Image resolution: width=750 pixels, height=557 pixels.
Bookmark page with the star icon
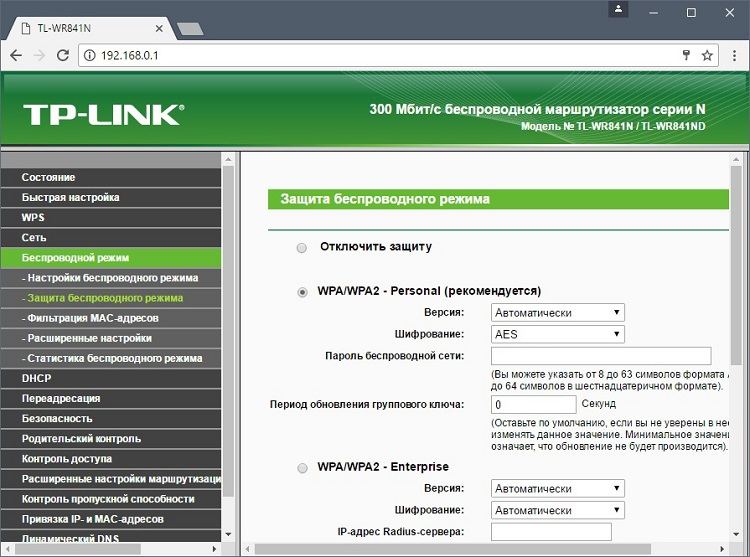point(707,56)
